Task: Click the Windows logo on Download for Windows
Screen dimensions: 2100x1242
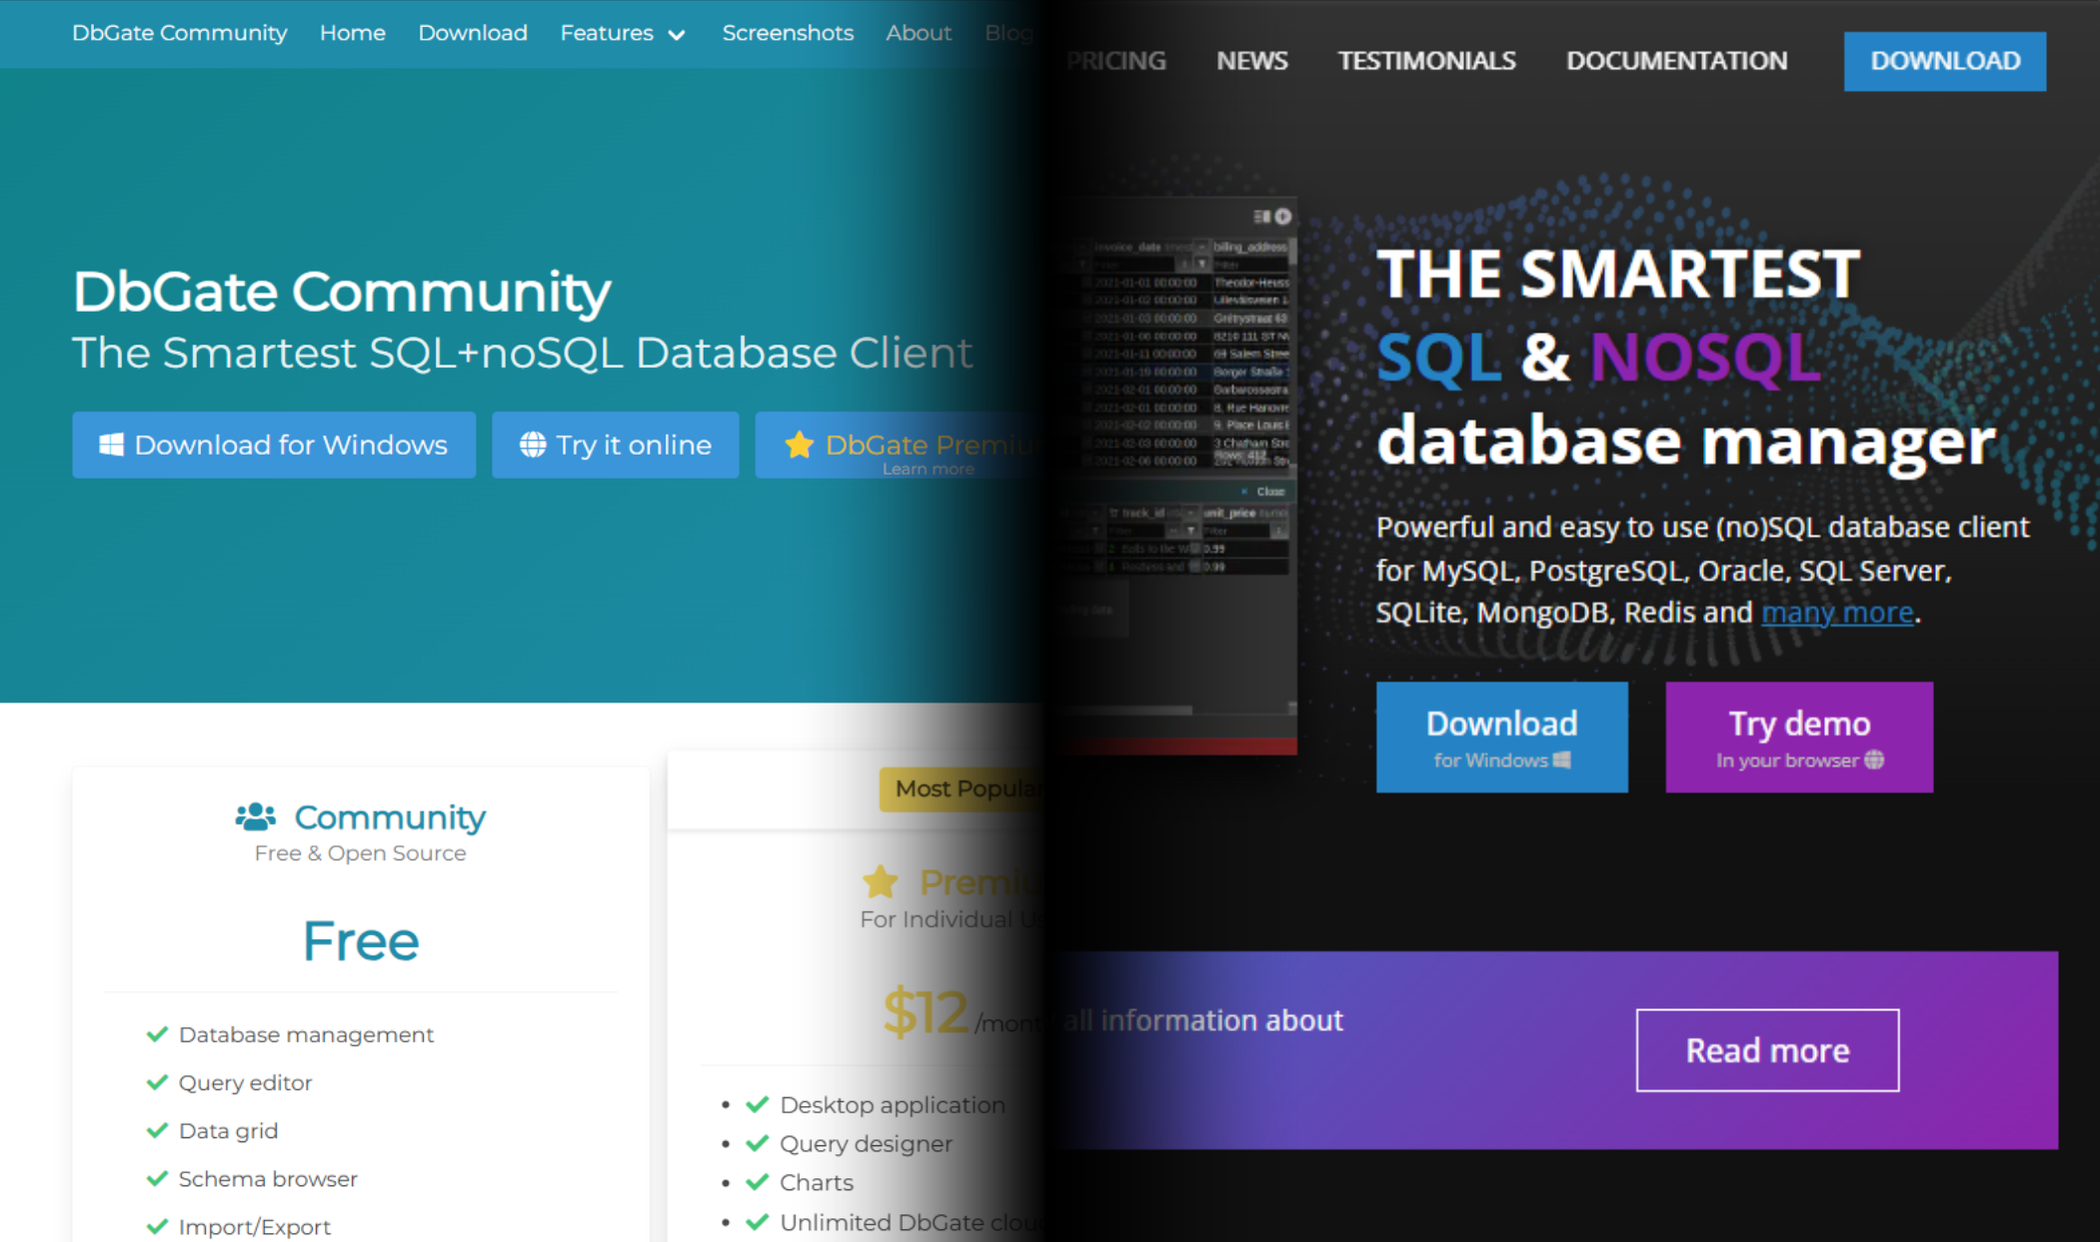Action: point(111,445)
